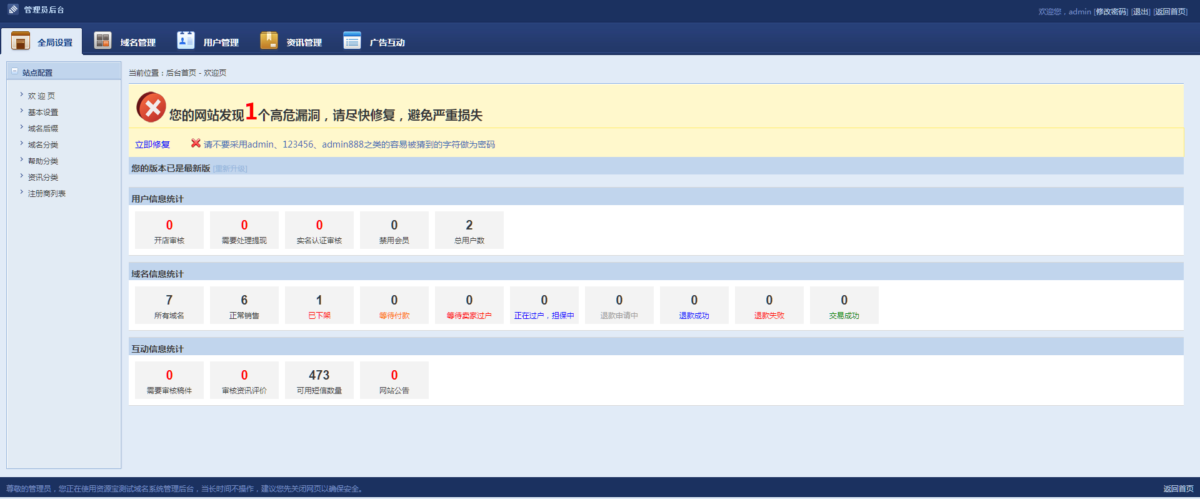The height and width of the screenshot is (499, 1200).
Task: Click the 用户管理 contact card icon
Action: (185, 41)
